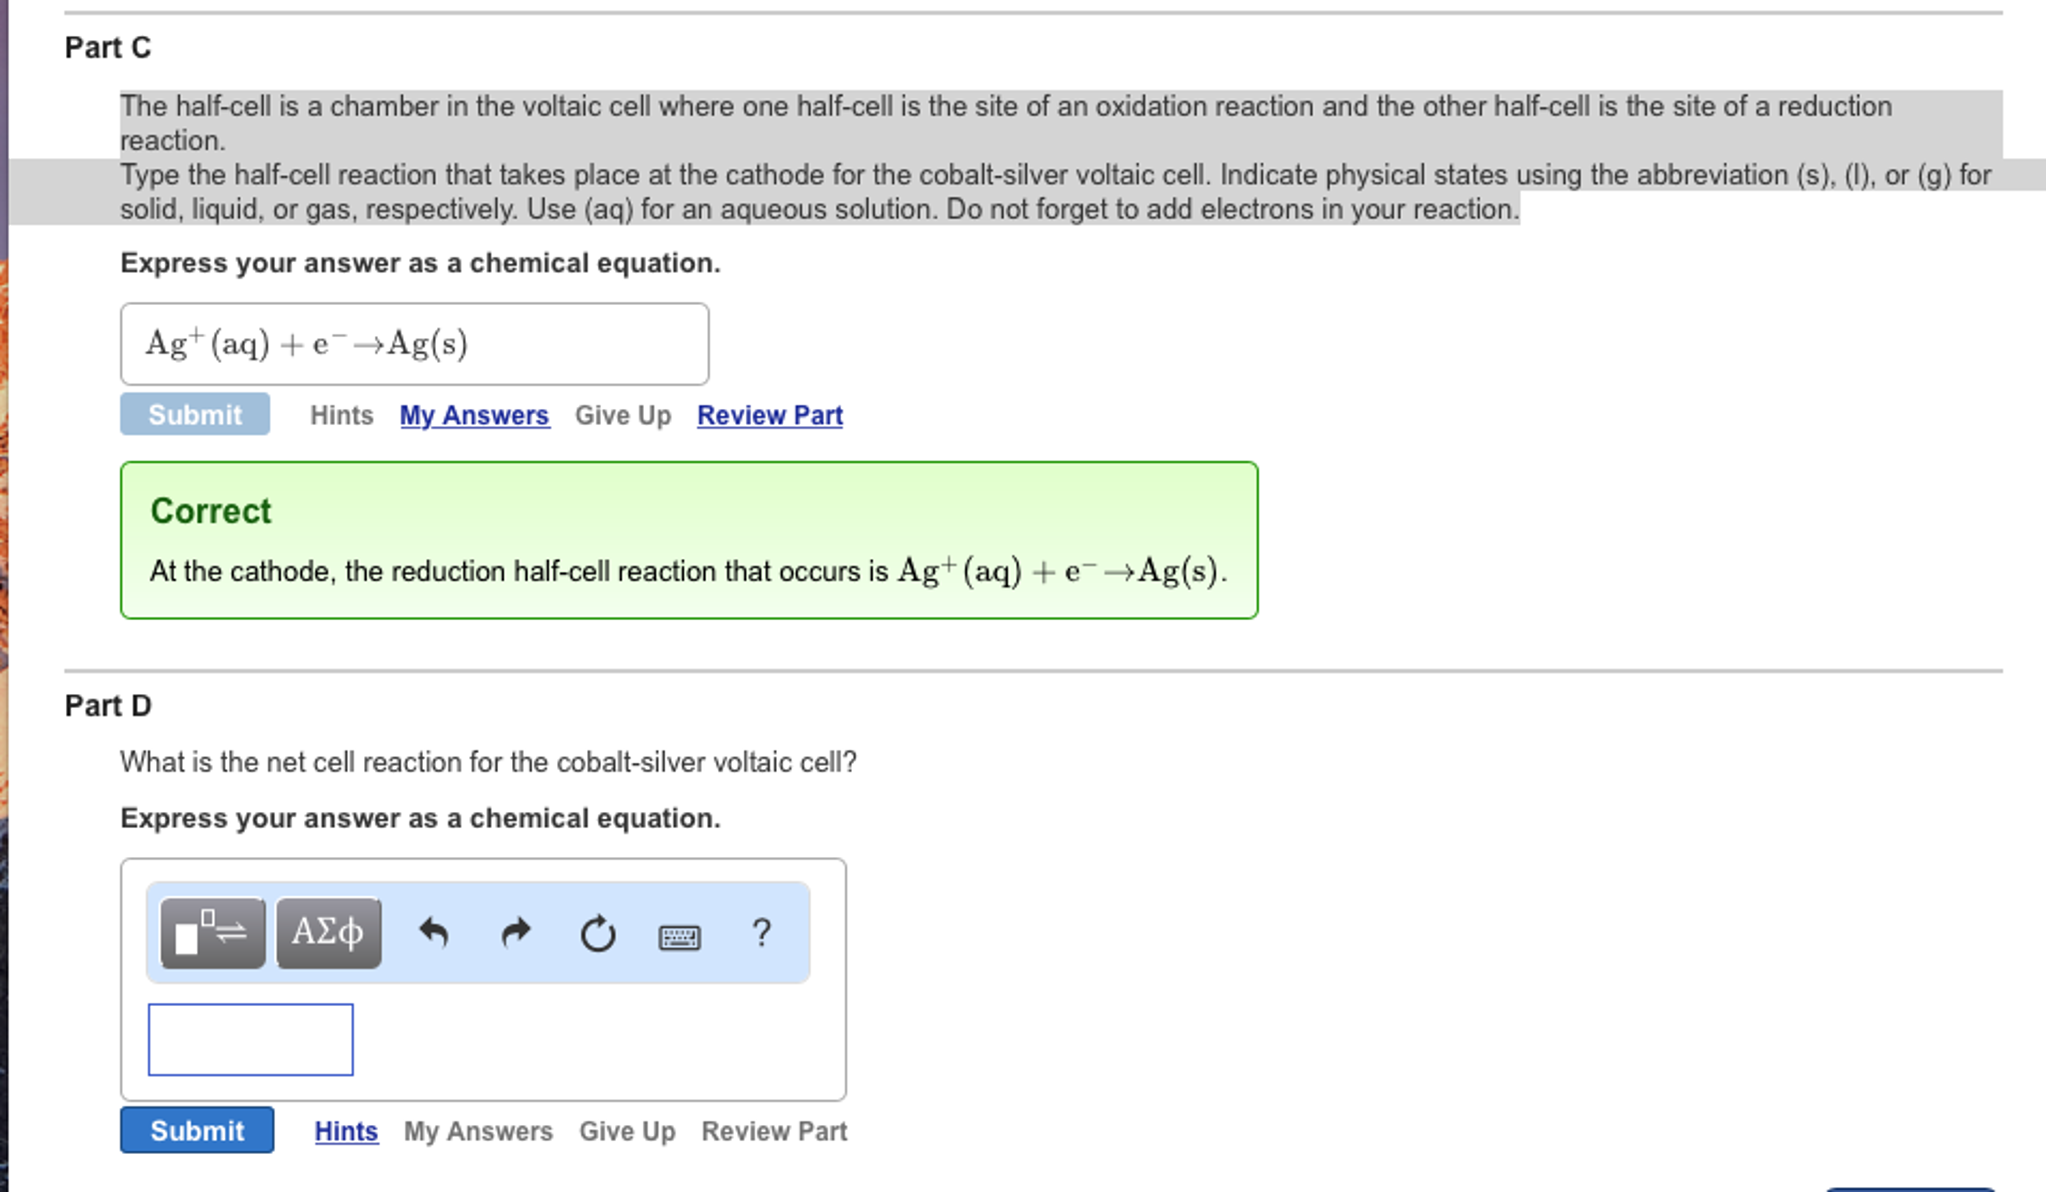
Task: Click Submit under Part C
Action: 194,415
